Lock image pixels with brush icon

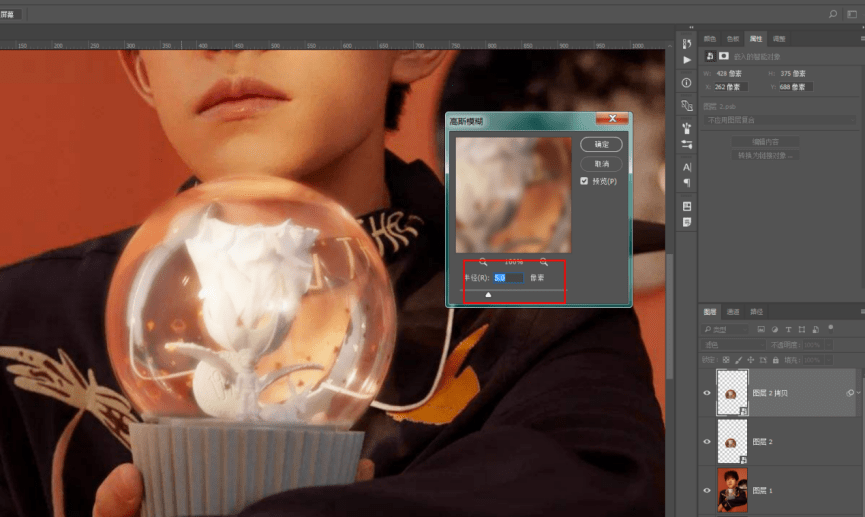tap(739, 360)
